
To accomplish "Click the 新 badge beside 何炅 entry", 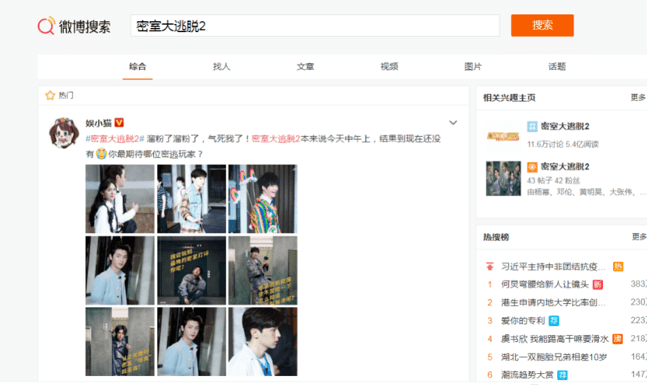I will pos(597,284).
